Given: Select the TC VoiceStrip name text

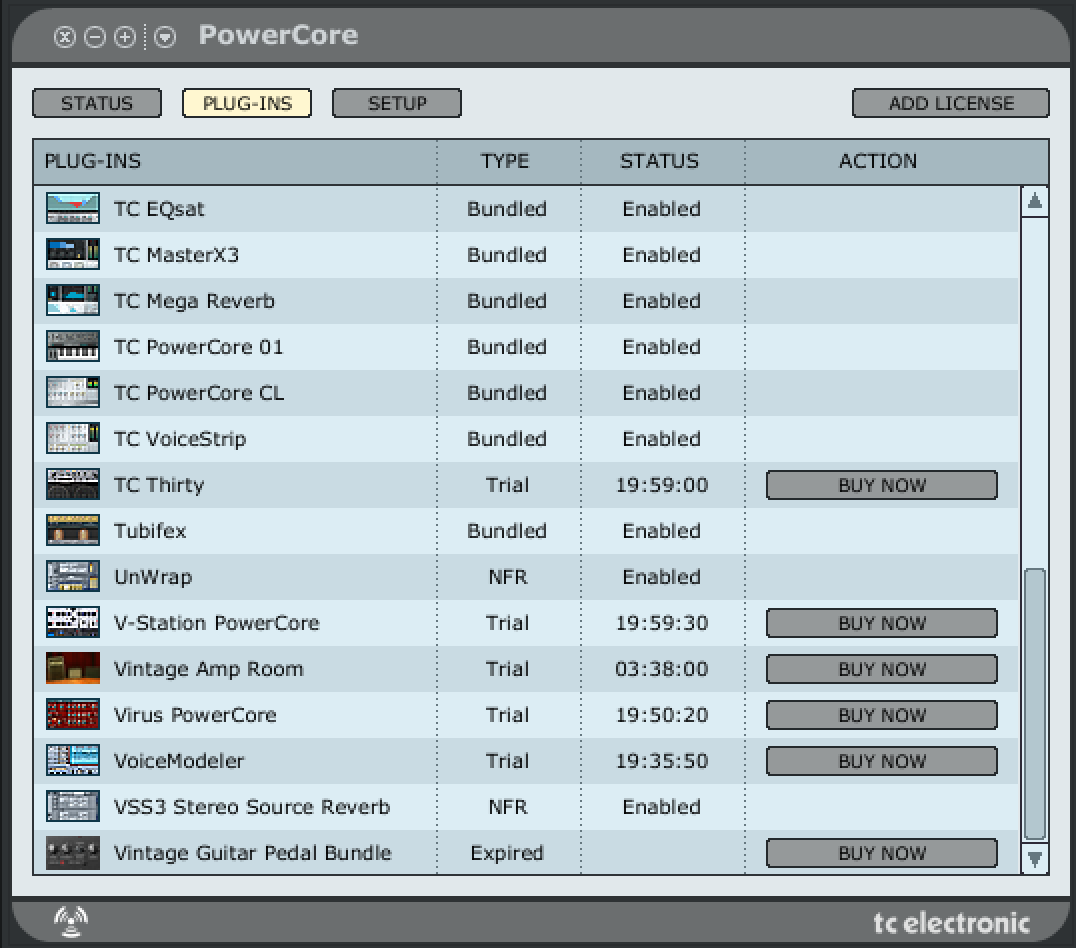Looking at the screenshot, I should tap(180, 439).
